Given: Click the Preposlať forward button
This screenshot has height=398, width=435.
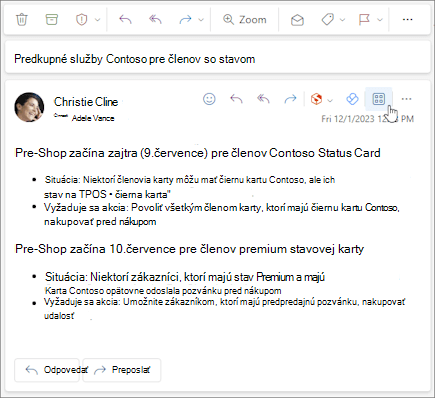Looking at the screenshot, I should point(122,370).
